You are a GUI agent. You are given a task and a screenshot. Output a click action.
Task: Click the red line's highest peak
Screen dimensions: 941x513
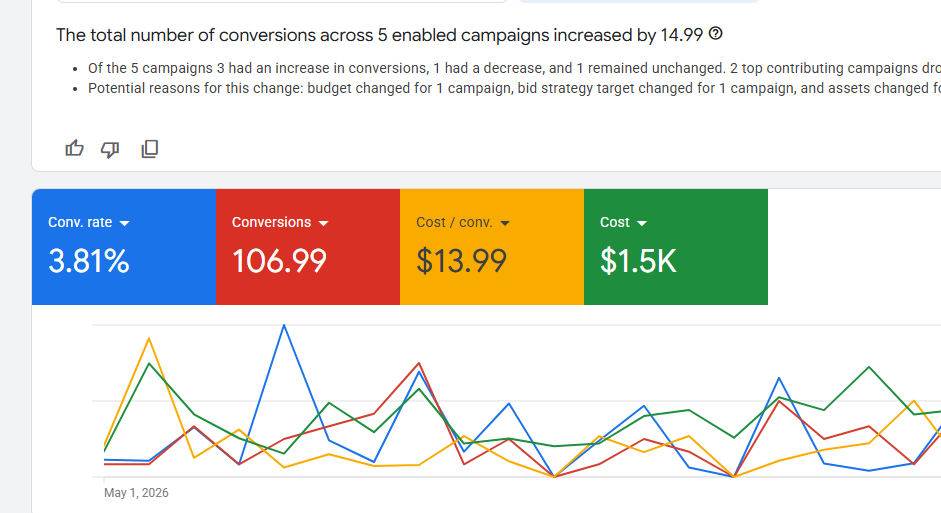tap(419, 363)
